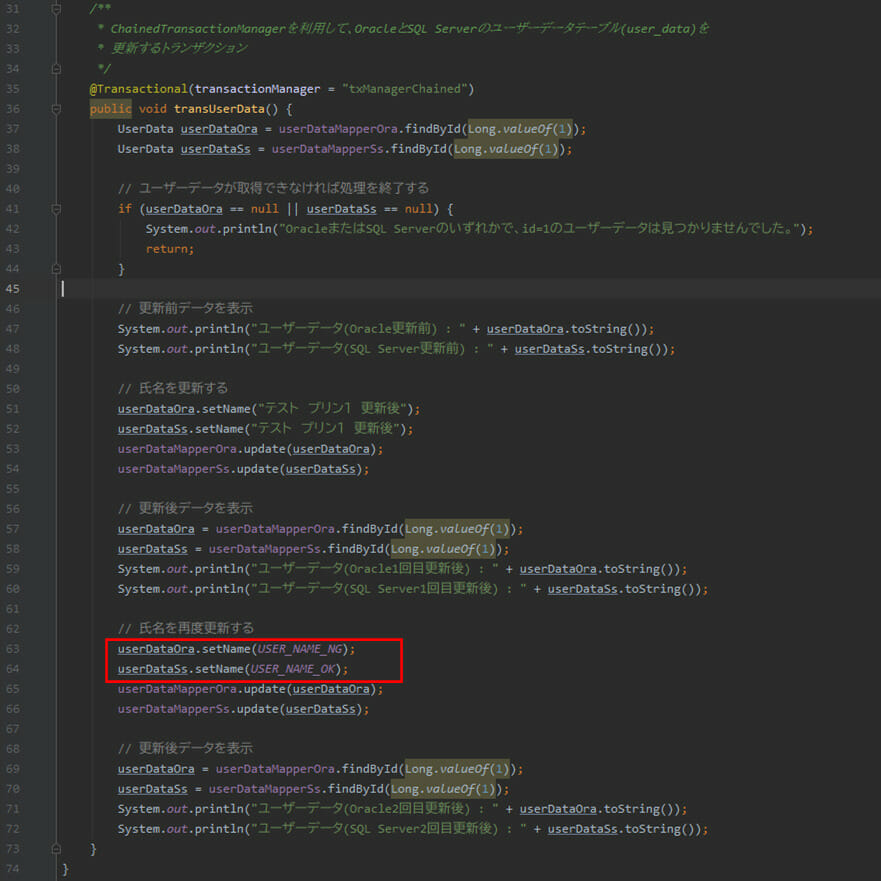Click the return statement on line 43
881x881 pixels.
tap(169, 249)
